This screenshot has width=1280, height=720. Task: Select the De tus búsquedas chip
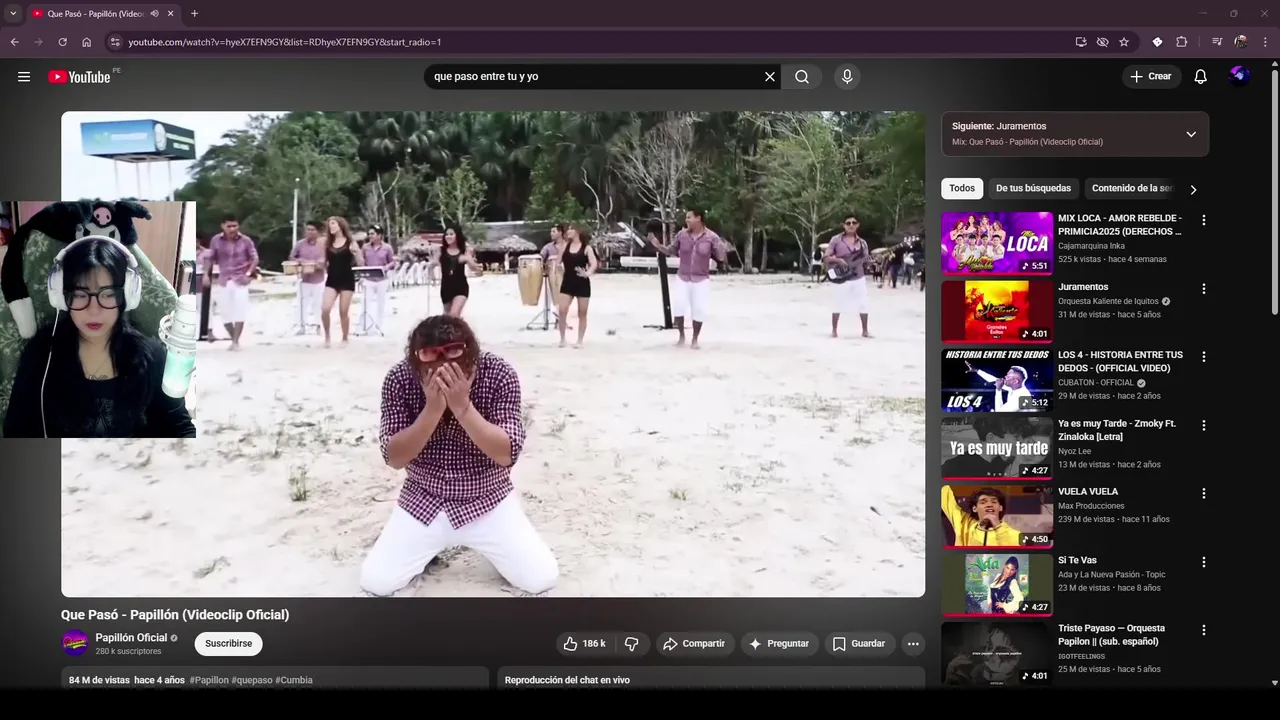pos(1033,188)
